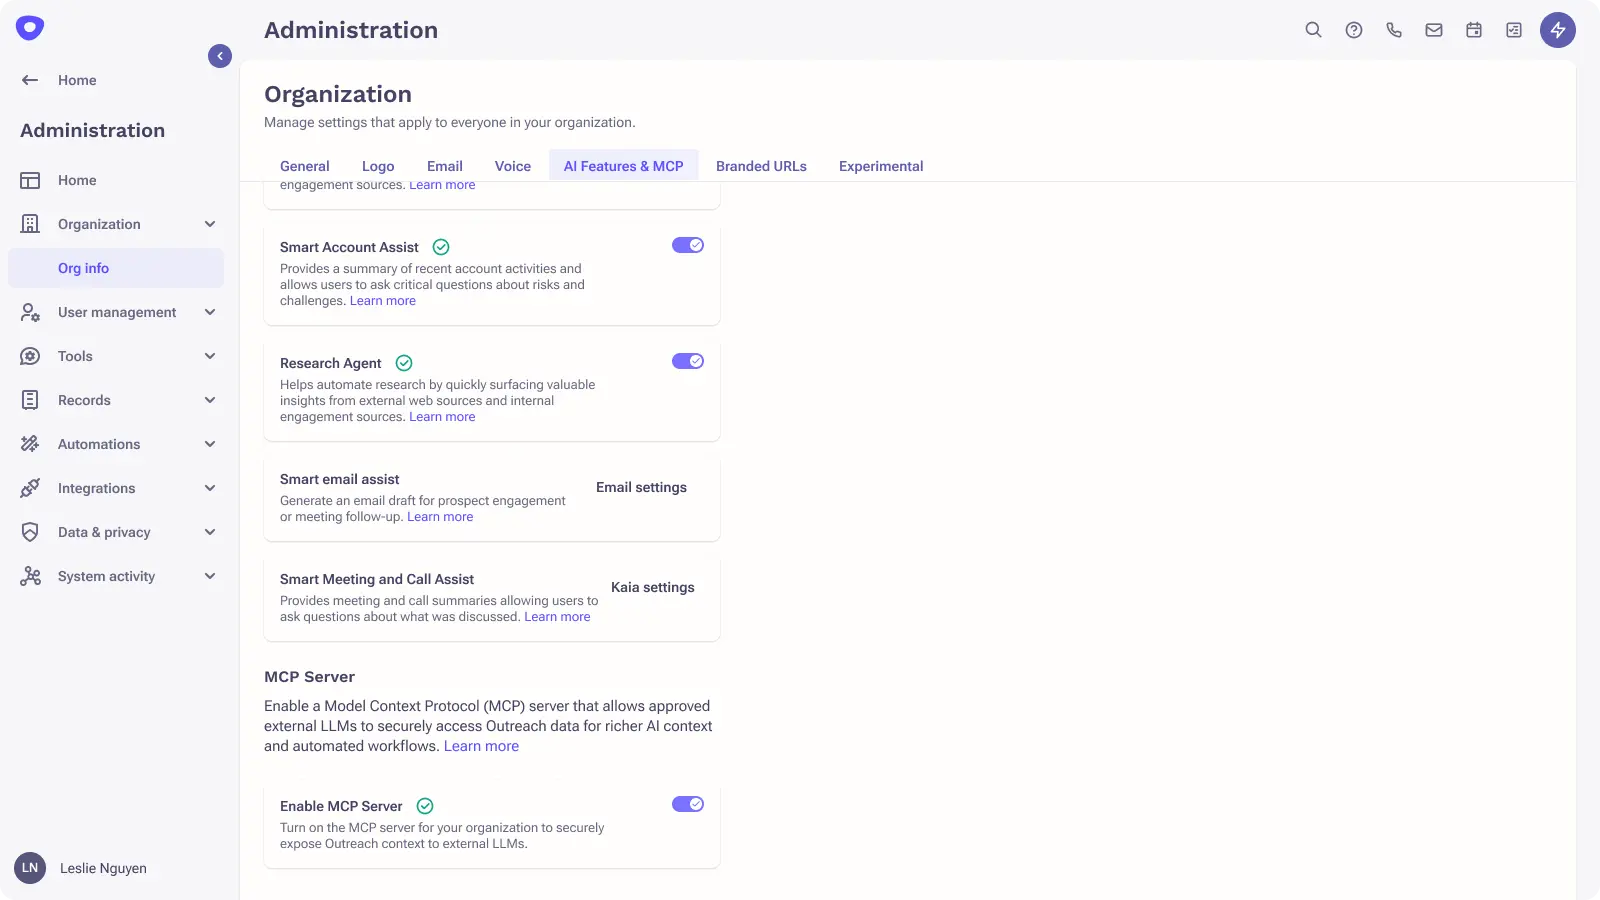Open Email settings for Smart email assist
The height and width of the screenshot is (900, 1600).
pos(641,487)
